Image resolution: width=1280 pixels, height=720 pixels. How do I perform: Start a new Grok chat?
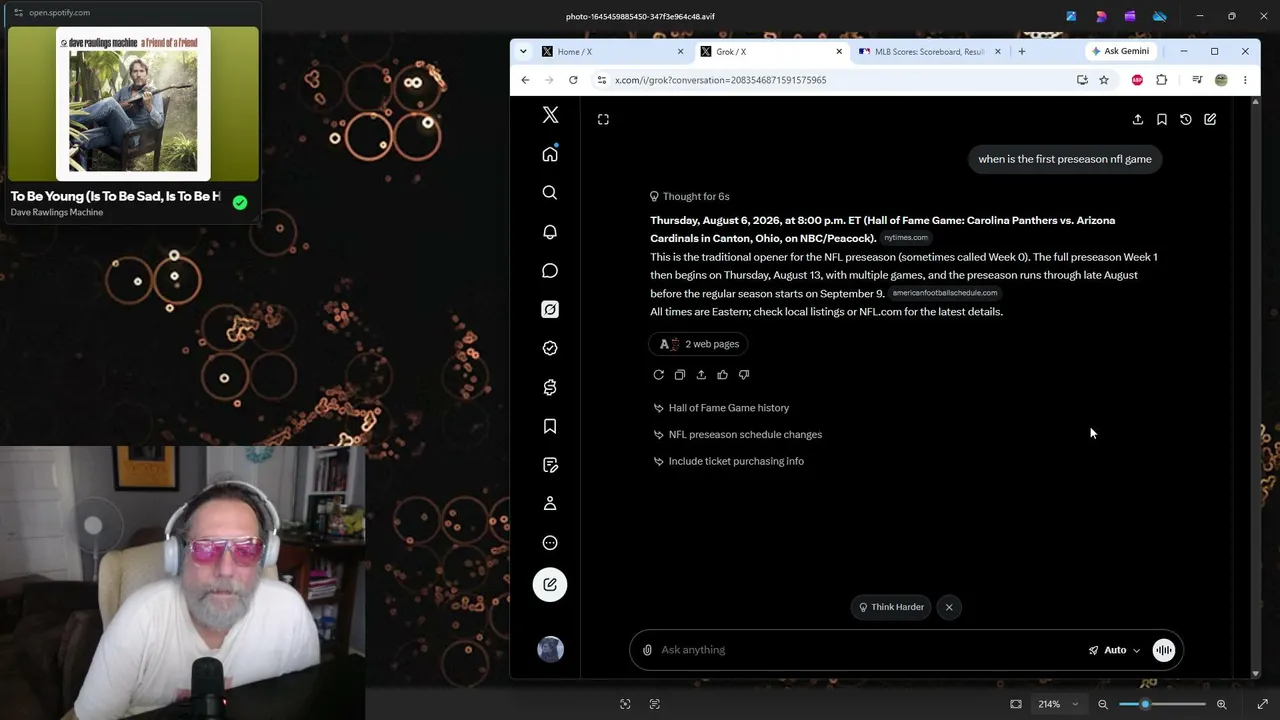(x=1210, y=120)
